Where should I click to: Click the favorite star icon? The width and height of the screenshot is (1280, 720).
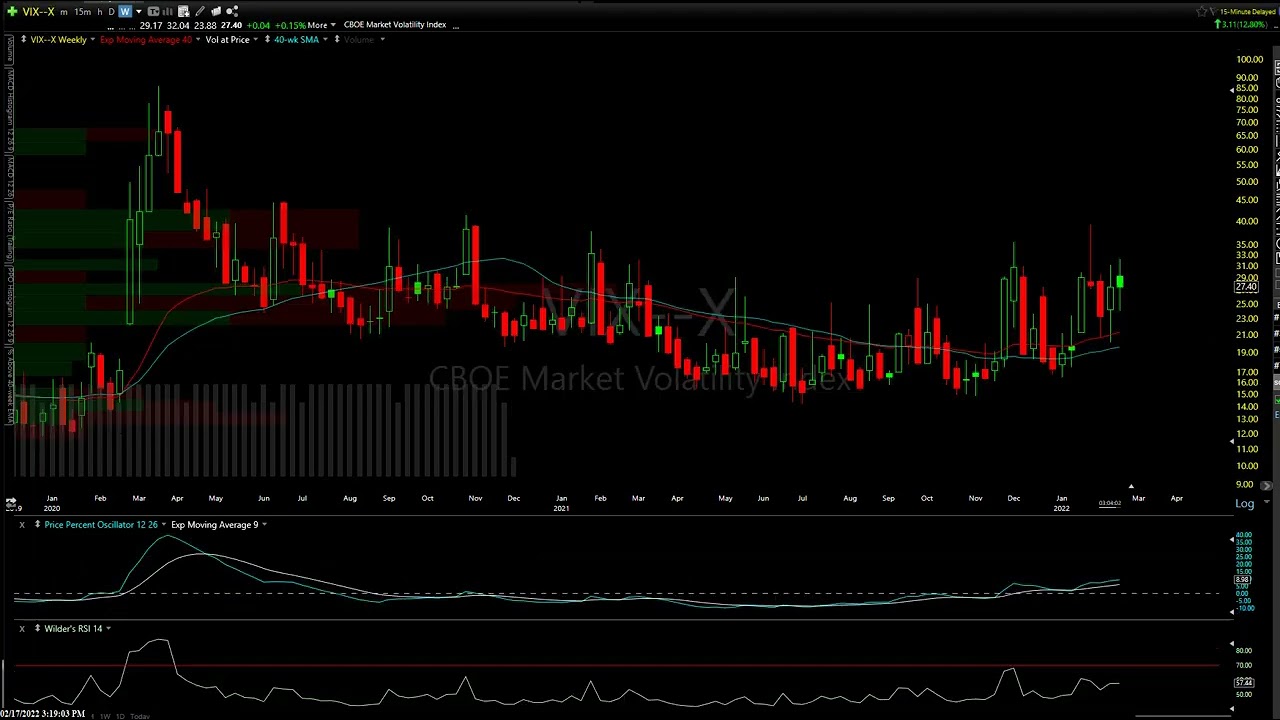point(1201,11)
